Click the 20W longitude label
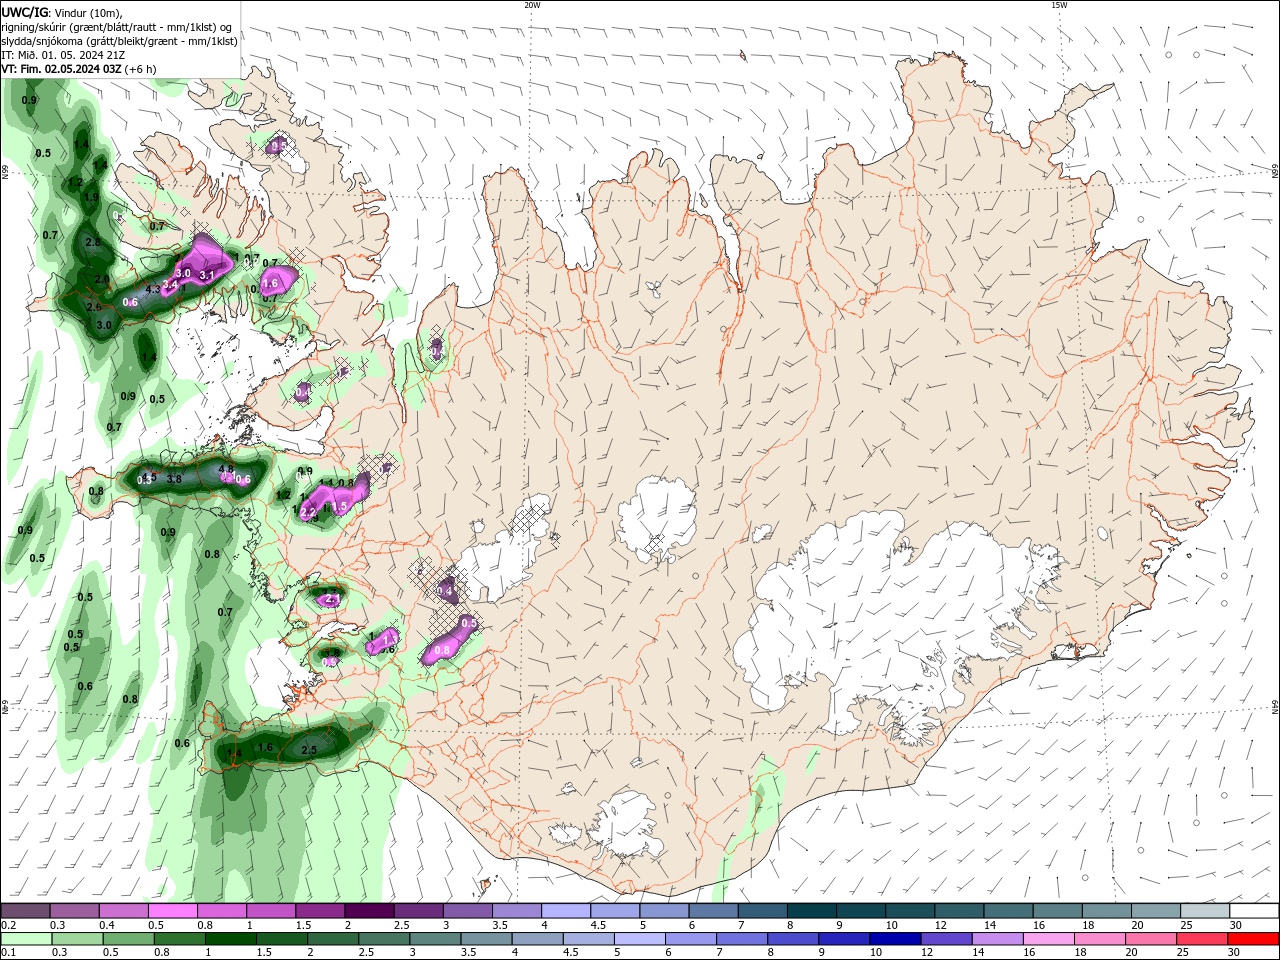Screen dimensions: 1280x960 (x=532, y=5)
